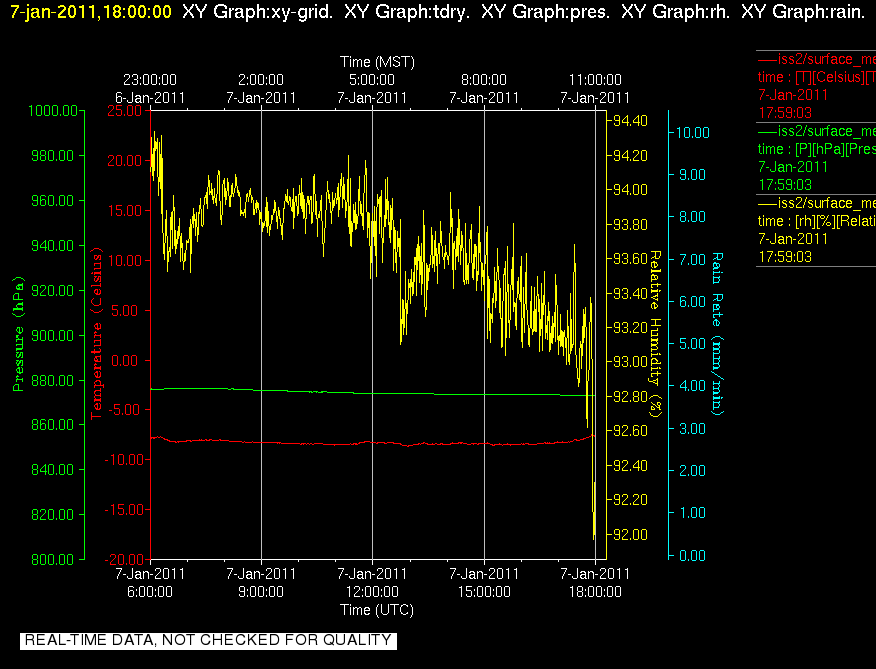Click temperature axis value 15.00
The height and width of the screenshot is (669, 876).
pyautogui.click(x=125, y=211)
